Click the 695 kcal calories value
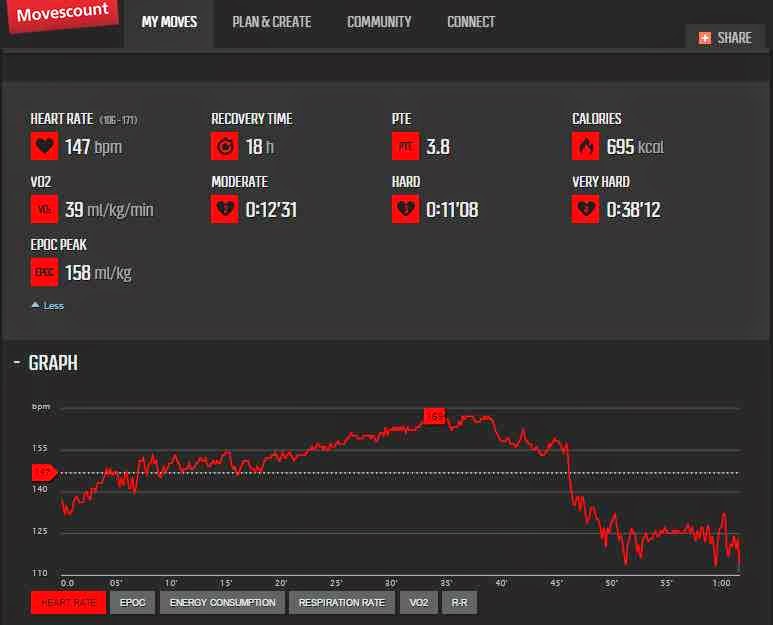 [x=635, y=146]
